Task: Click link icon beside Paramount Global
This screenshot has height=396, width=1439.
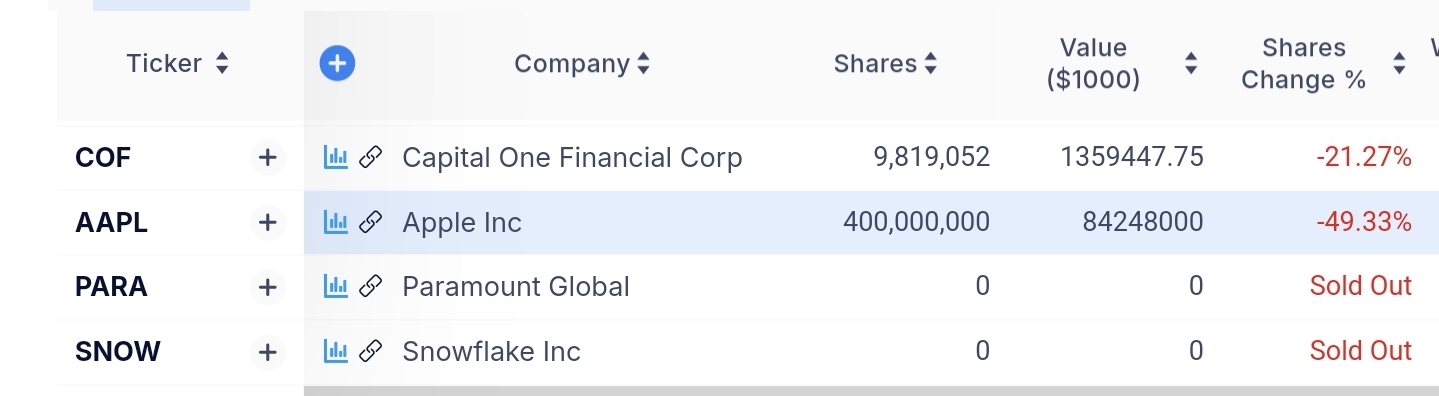Action: [371, 287]
